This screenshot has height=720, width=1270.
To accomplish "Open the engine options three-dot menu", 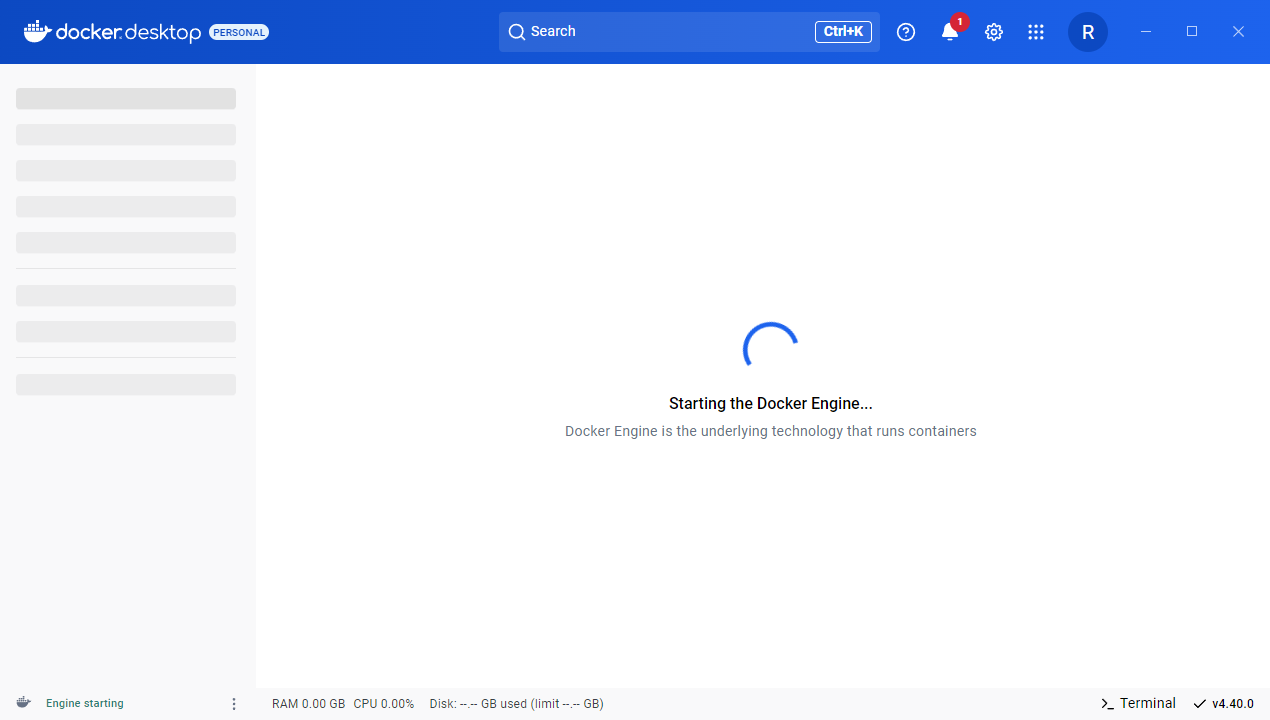I will tap(234, 704).
